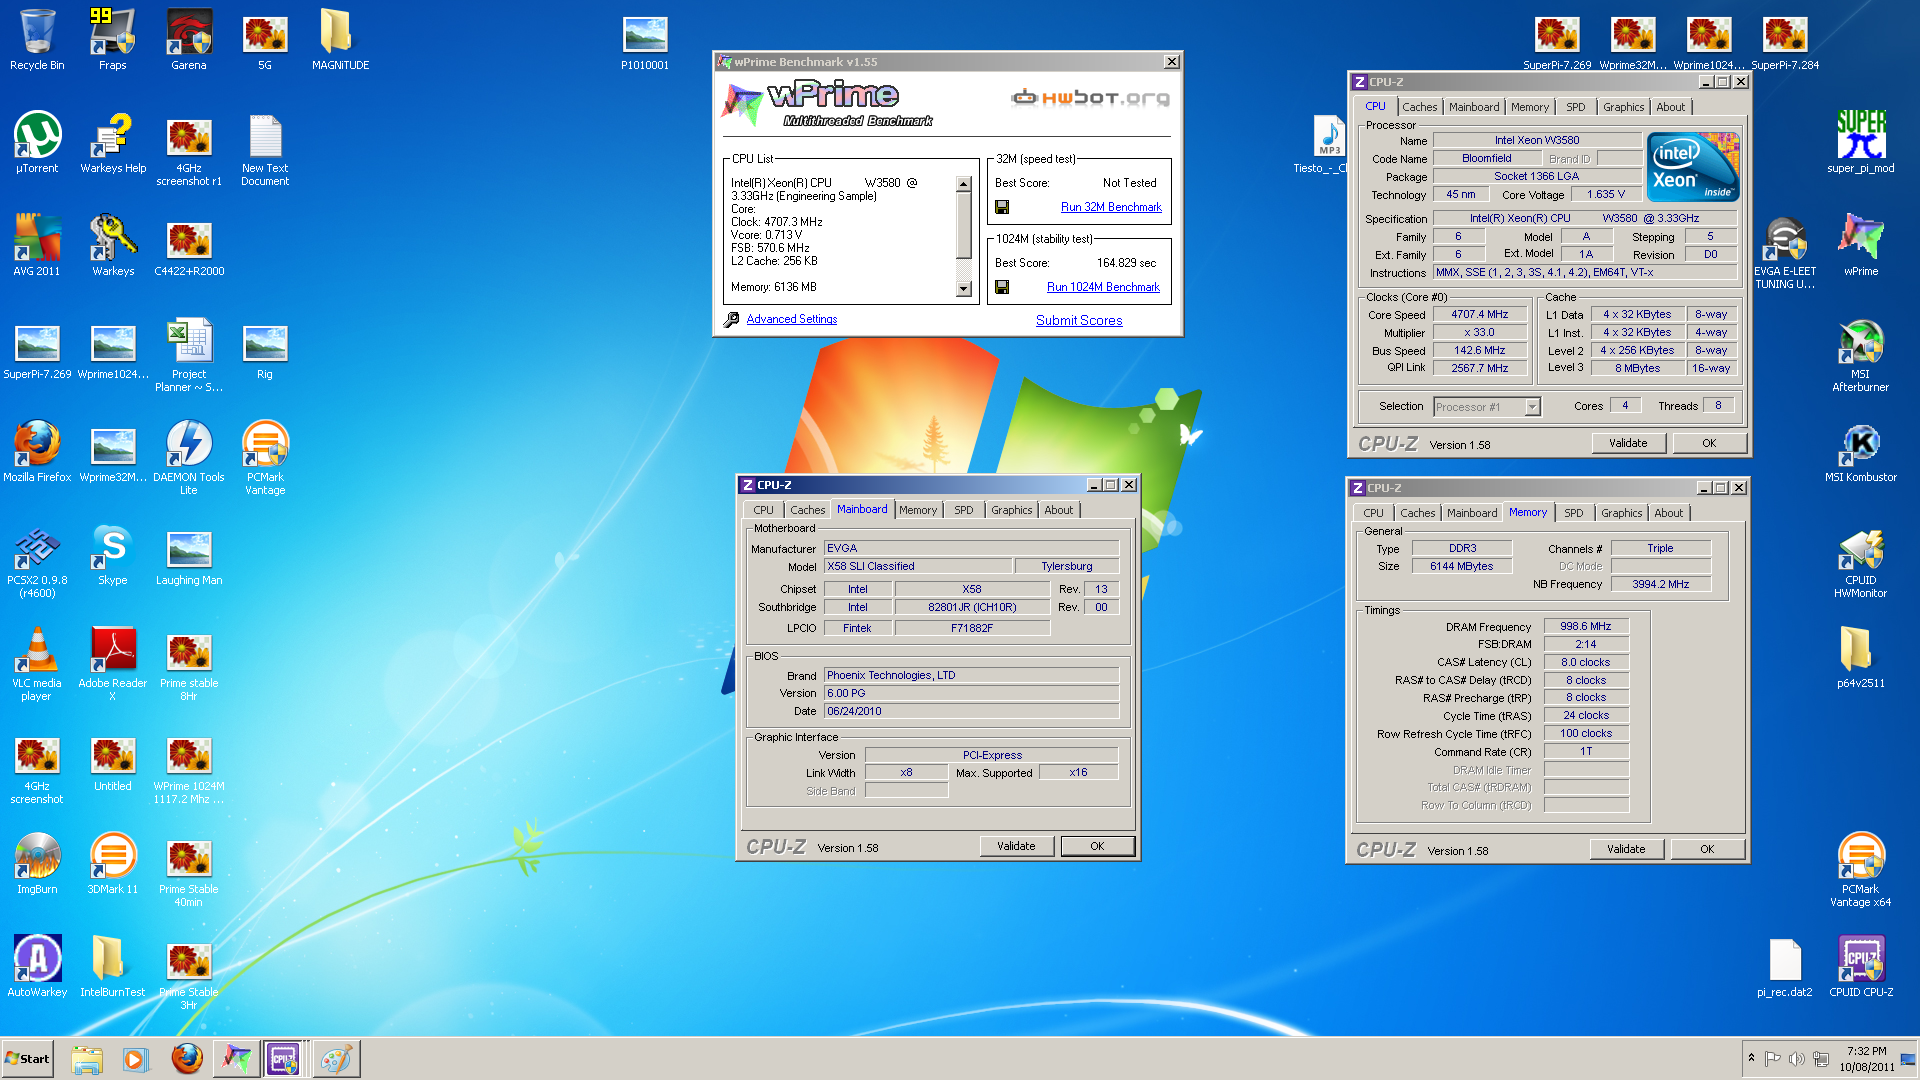The image size is (1920, 1080).
Task: Click Run 32M Benchmark link
Action: tap(1111, 207)
